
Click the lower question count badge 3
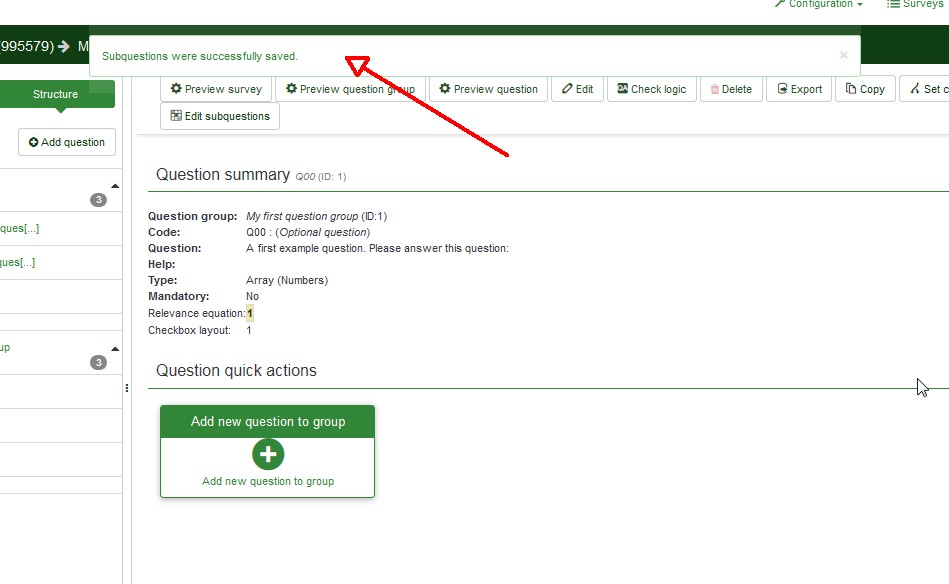tap(99, 363)
